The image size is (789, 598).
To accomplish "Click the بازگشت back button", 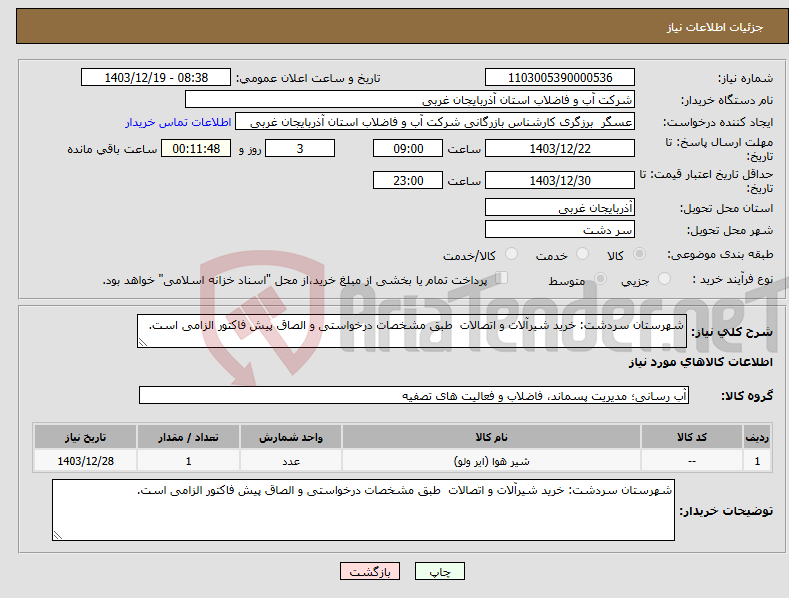I will click(x=370, y=571).
